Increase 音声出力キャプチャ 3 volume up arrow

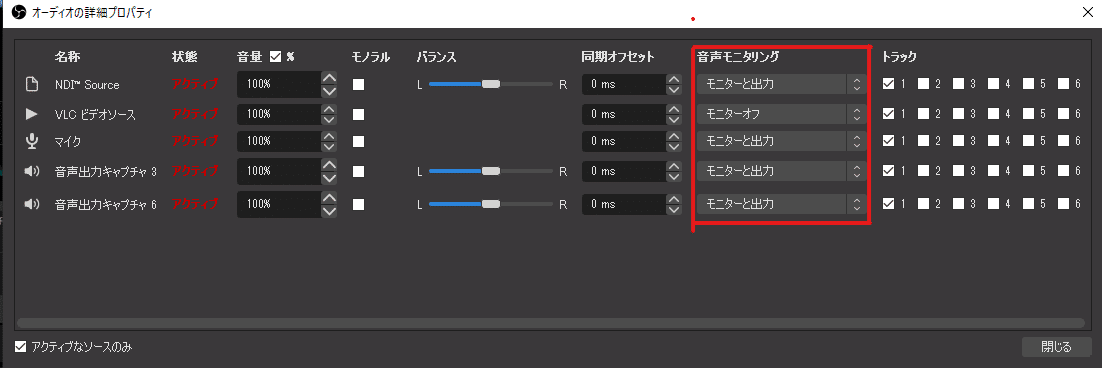[329, 164]
